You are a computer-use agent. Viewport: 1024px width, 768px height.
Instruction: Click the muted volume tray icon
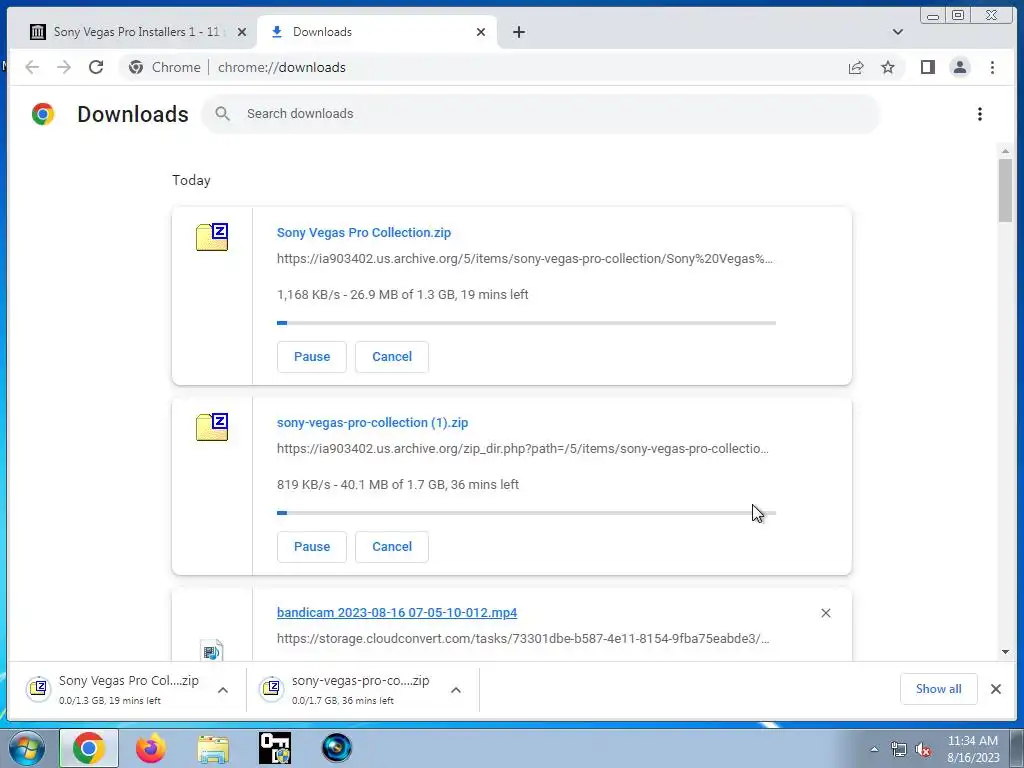pyautogui.click(x=923, y=750)
